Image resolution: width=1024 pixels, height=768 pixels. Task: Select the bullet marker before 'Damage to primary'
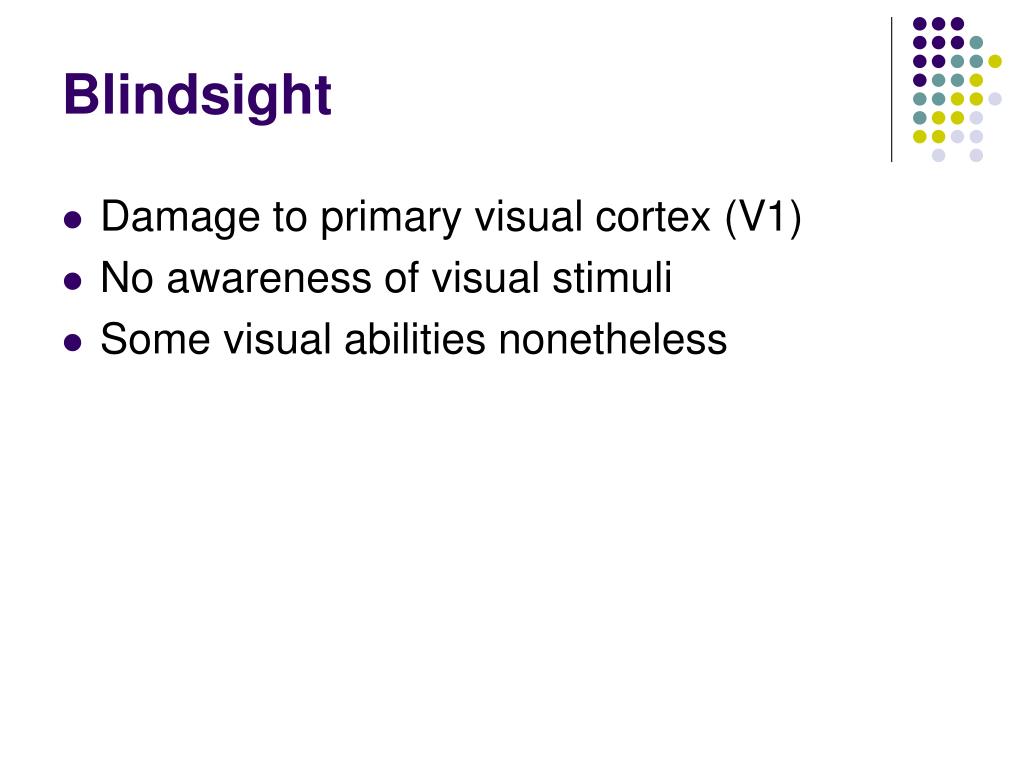tap(73, 219)
